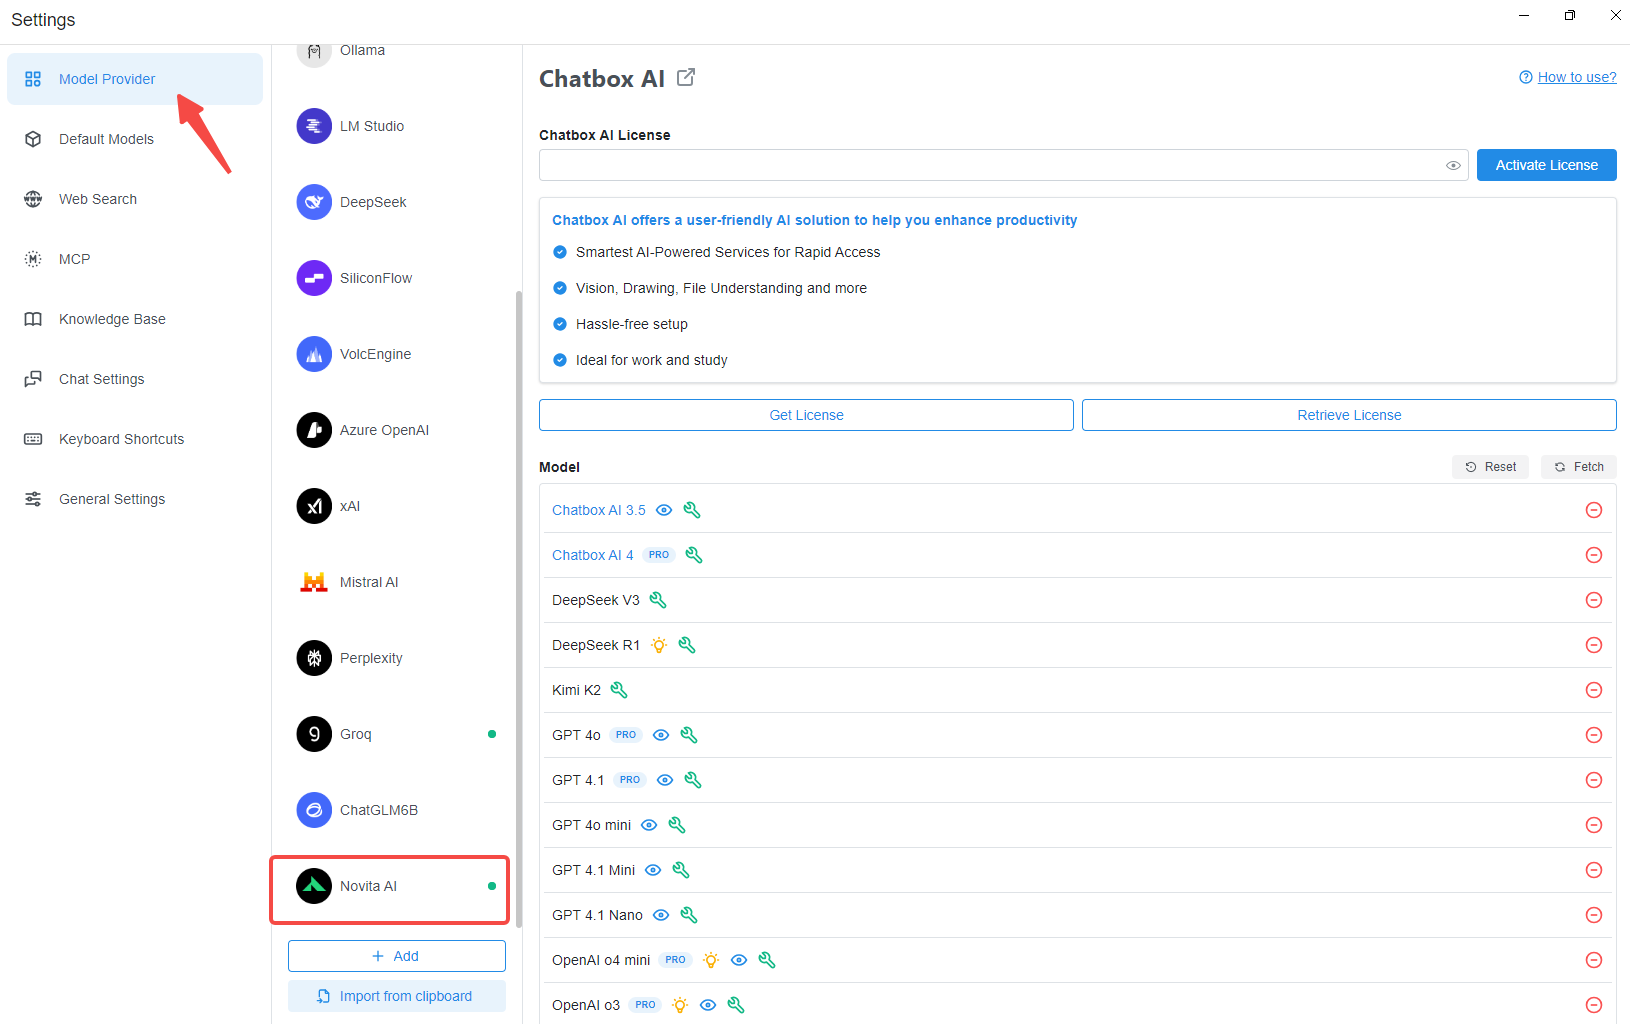The height and width of the screenshot is (1024, 1630).
Task: Toggle license key visibility eye icon
Action: tap(1453, 166)
